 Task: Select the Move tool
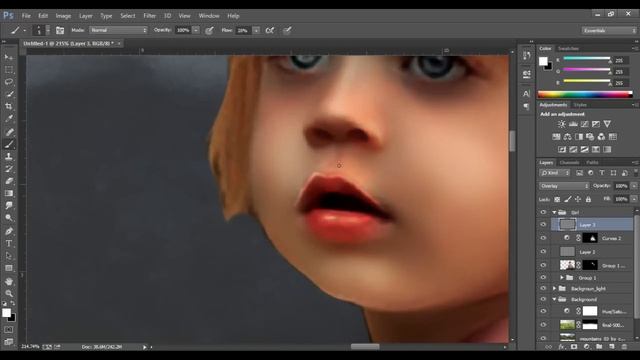[x=9, y=57]
